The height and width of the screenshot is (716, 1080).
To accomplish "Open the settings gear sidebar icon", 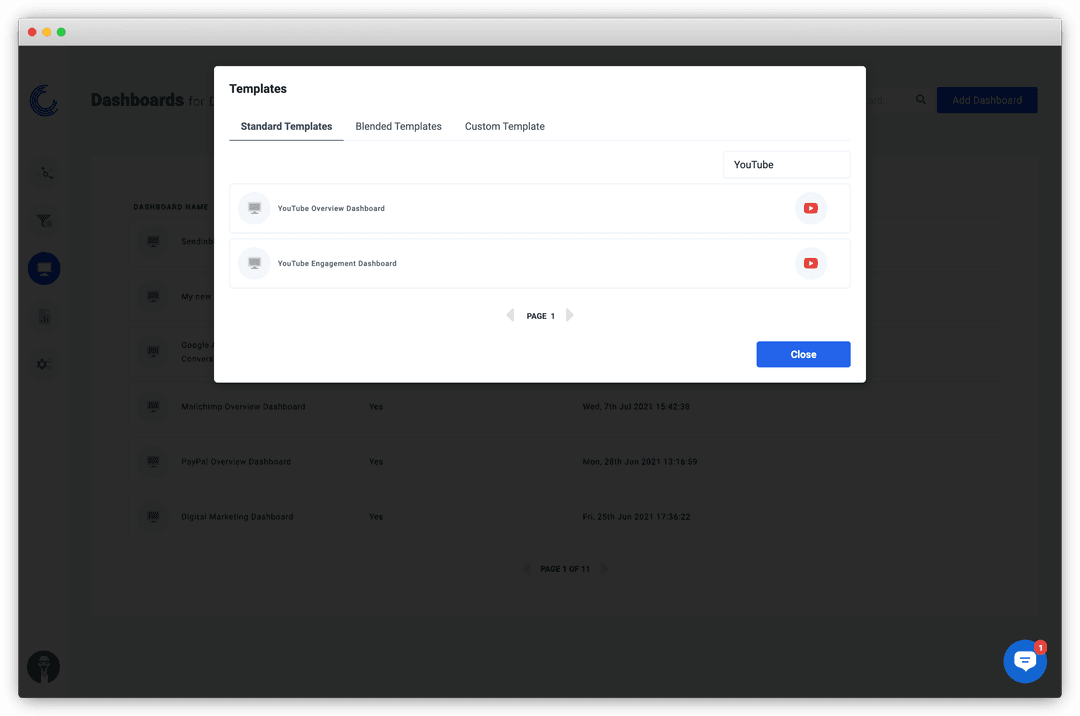I will (44, 364).
